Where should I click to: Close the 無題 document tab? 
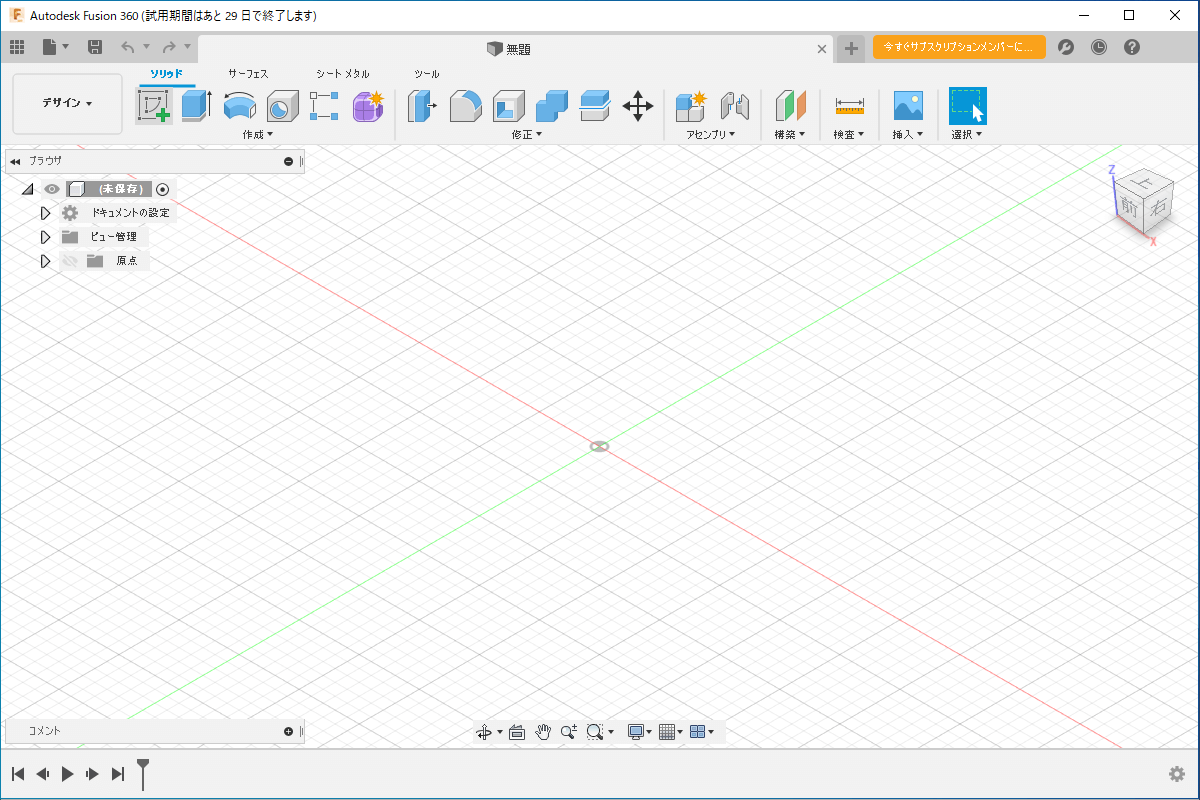point(822,48)
